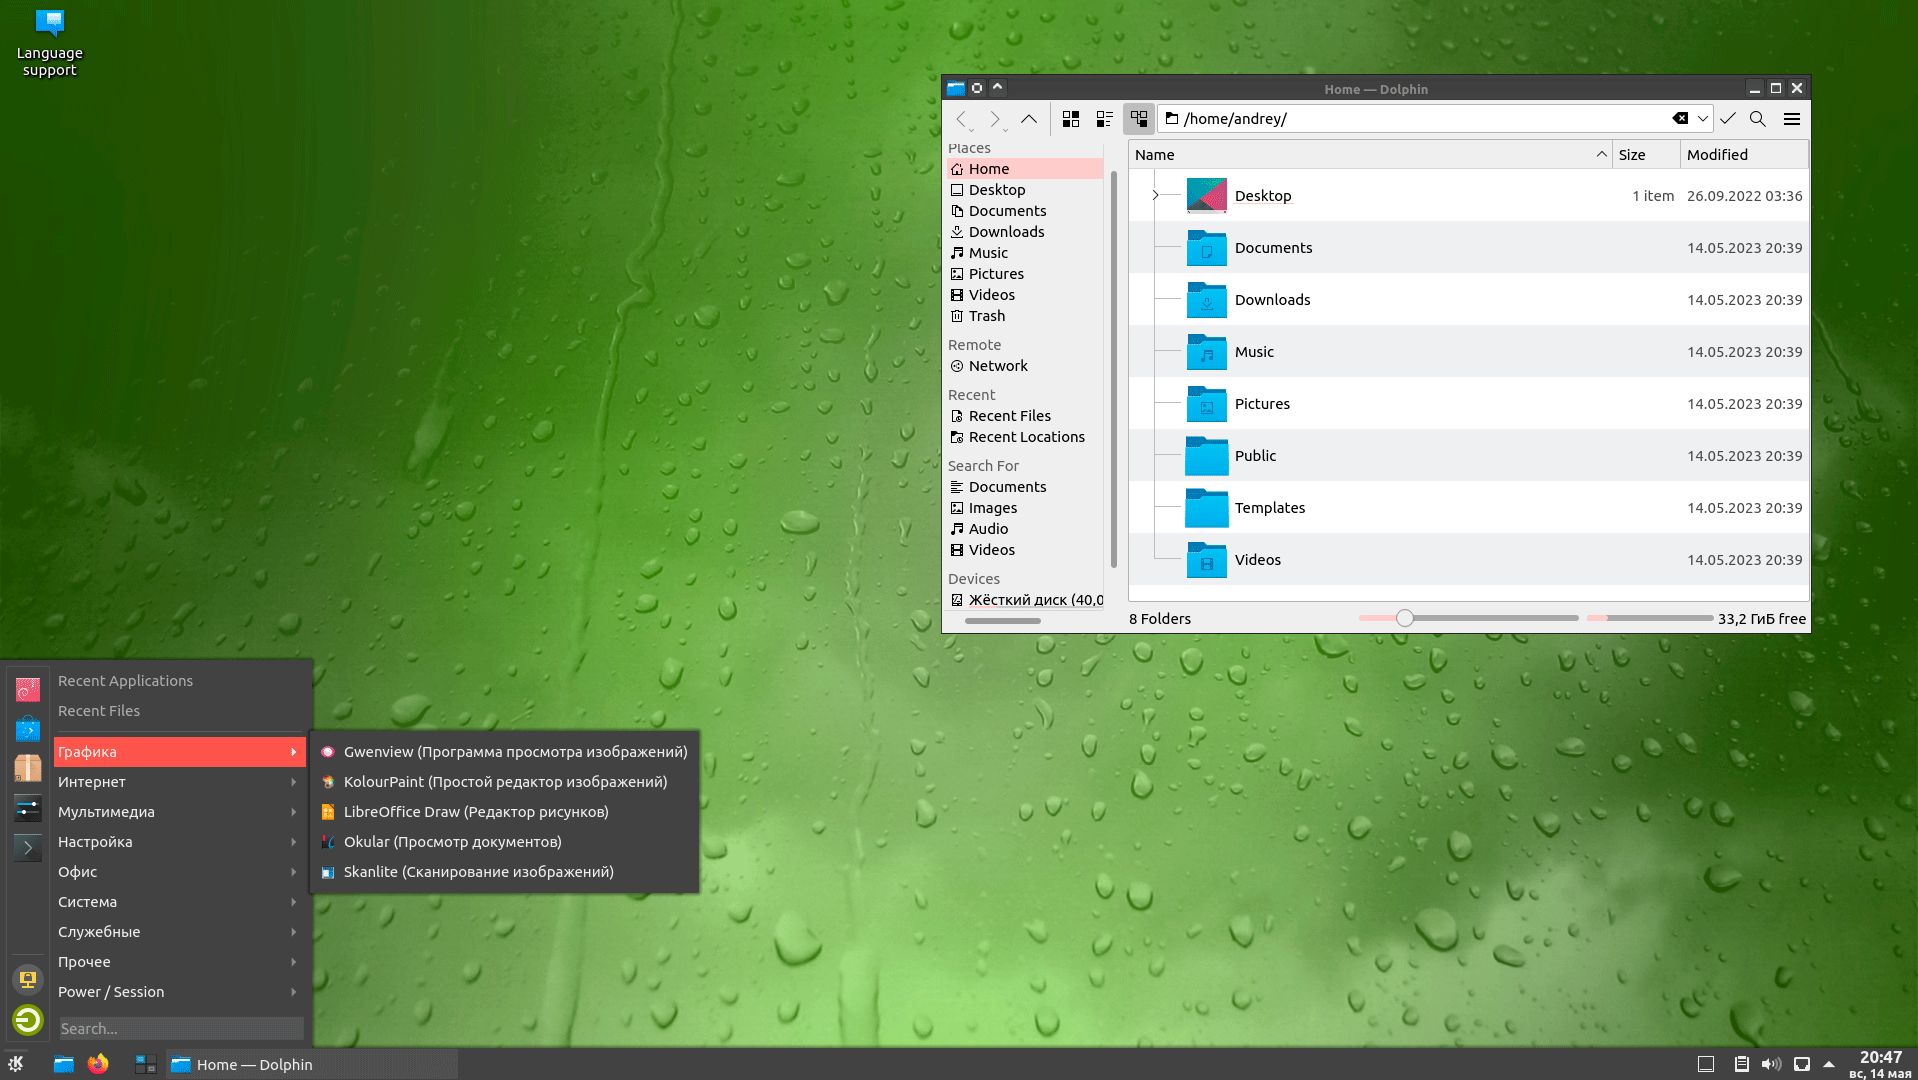
Task: Open Downloads in the Places panel
Action: 1006,232
